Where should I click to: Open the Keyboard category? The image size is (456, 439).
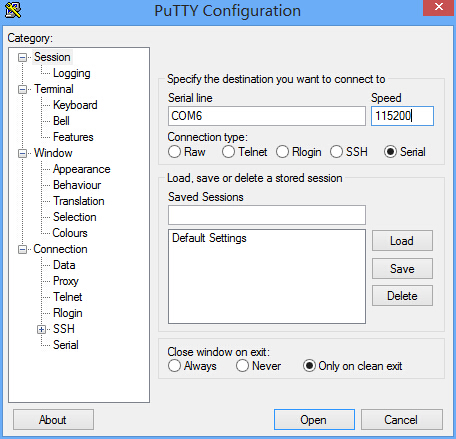75,105
